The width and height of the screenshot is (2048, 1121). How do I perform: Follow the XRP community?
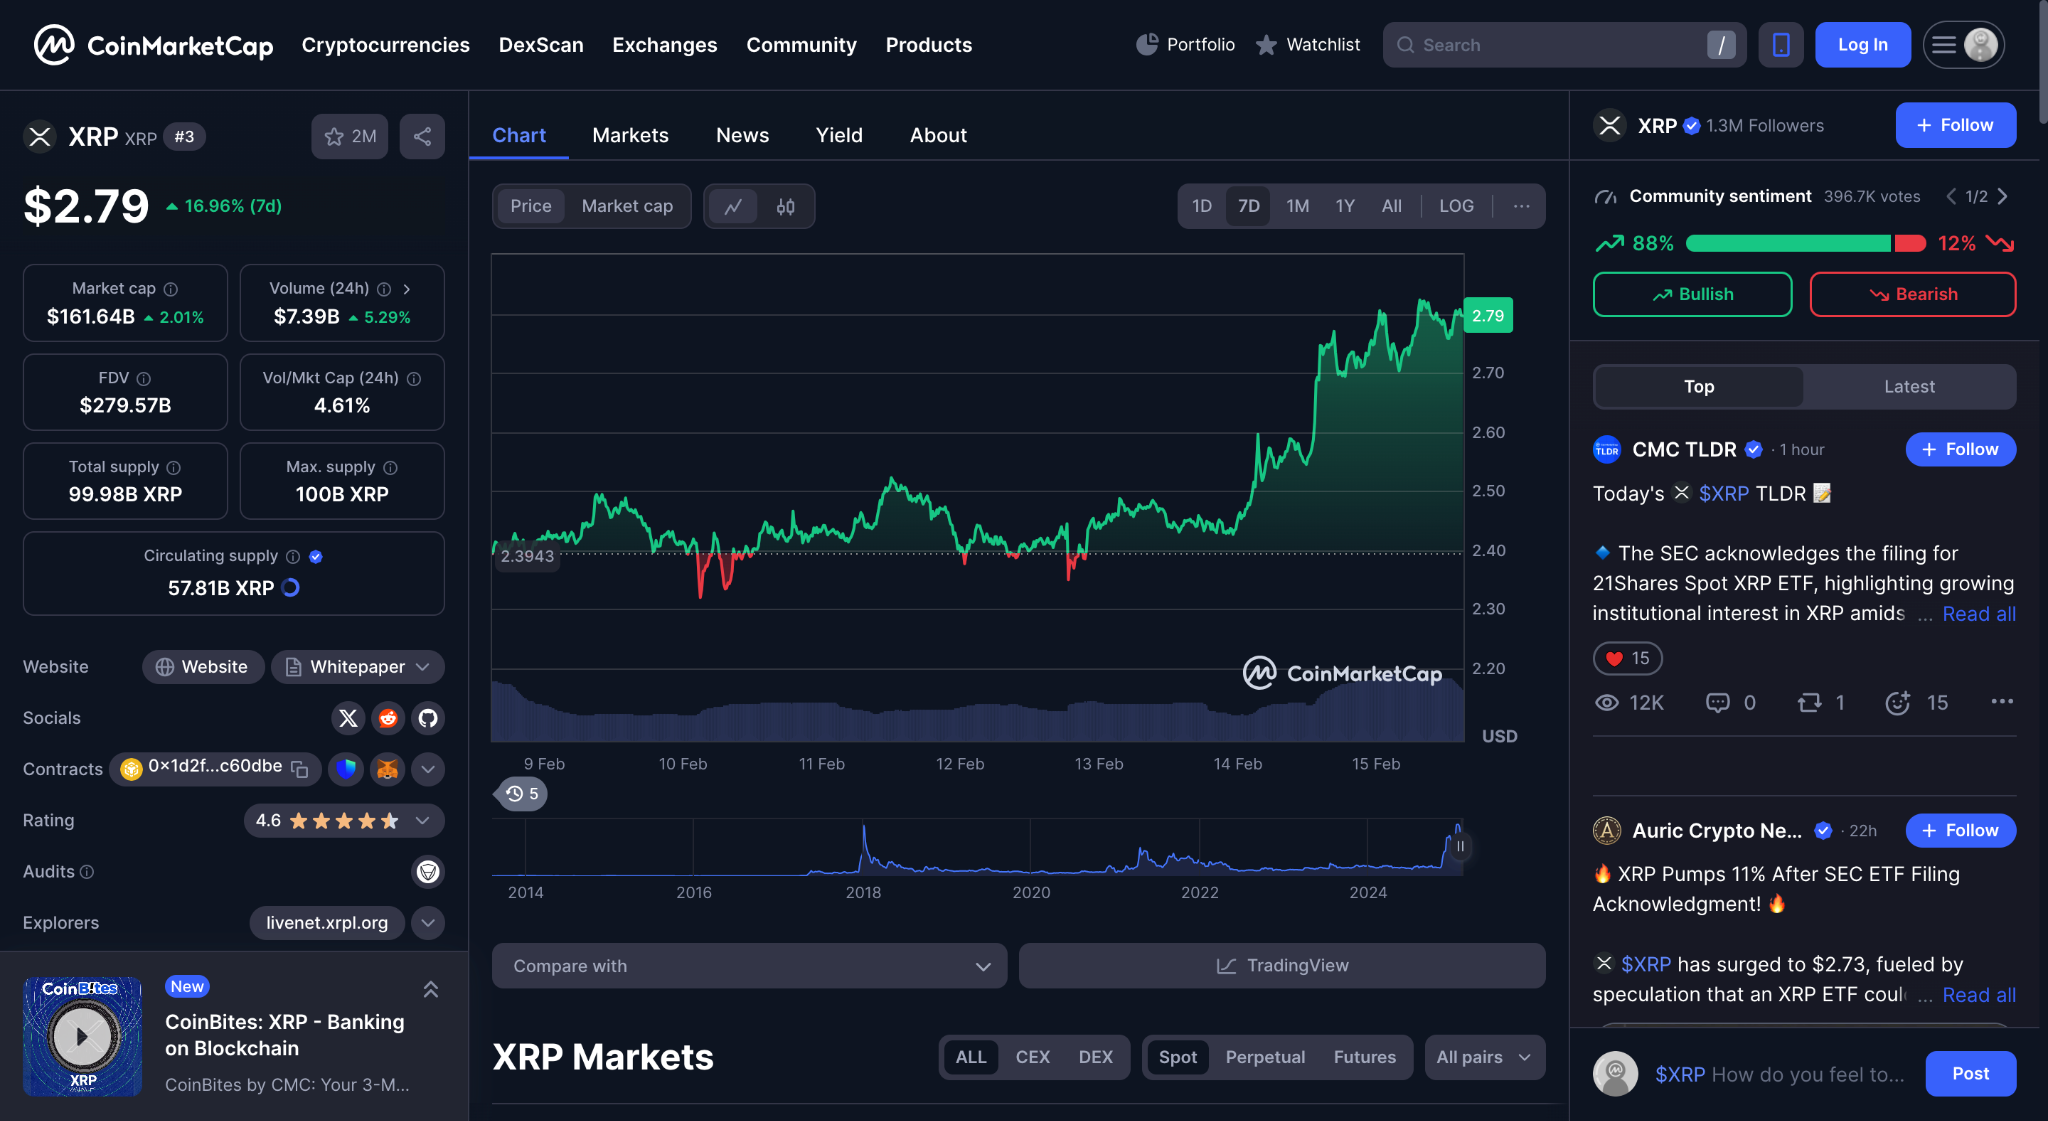point(1955,126)
